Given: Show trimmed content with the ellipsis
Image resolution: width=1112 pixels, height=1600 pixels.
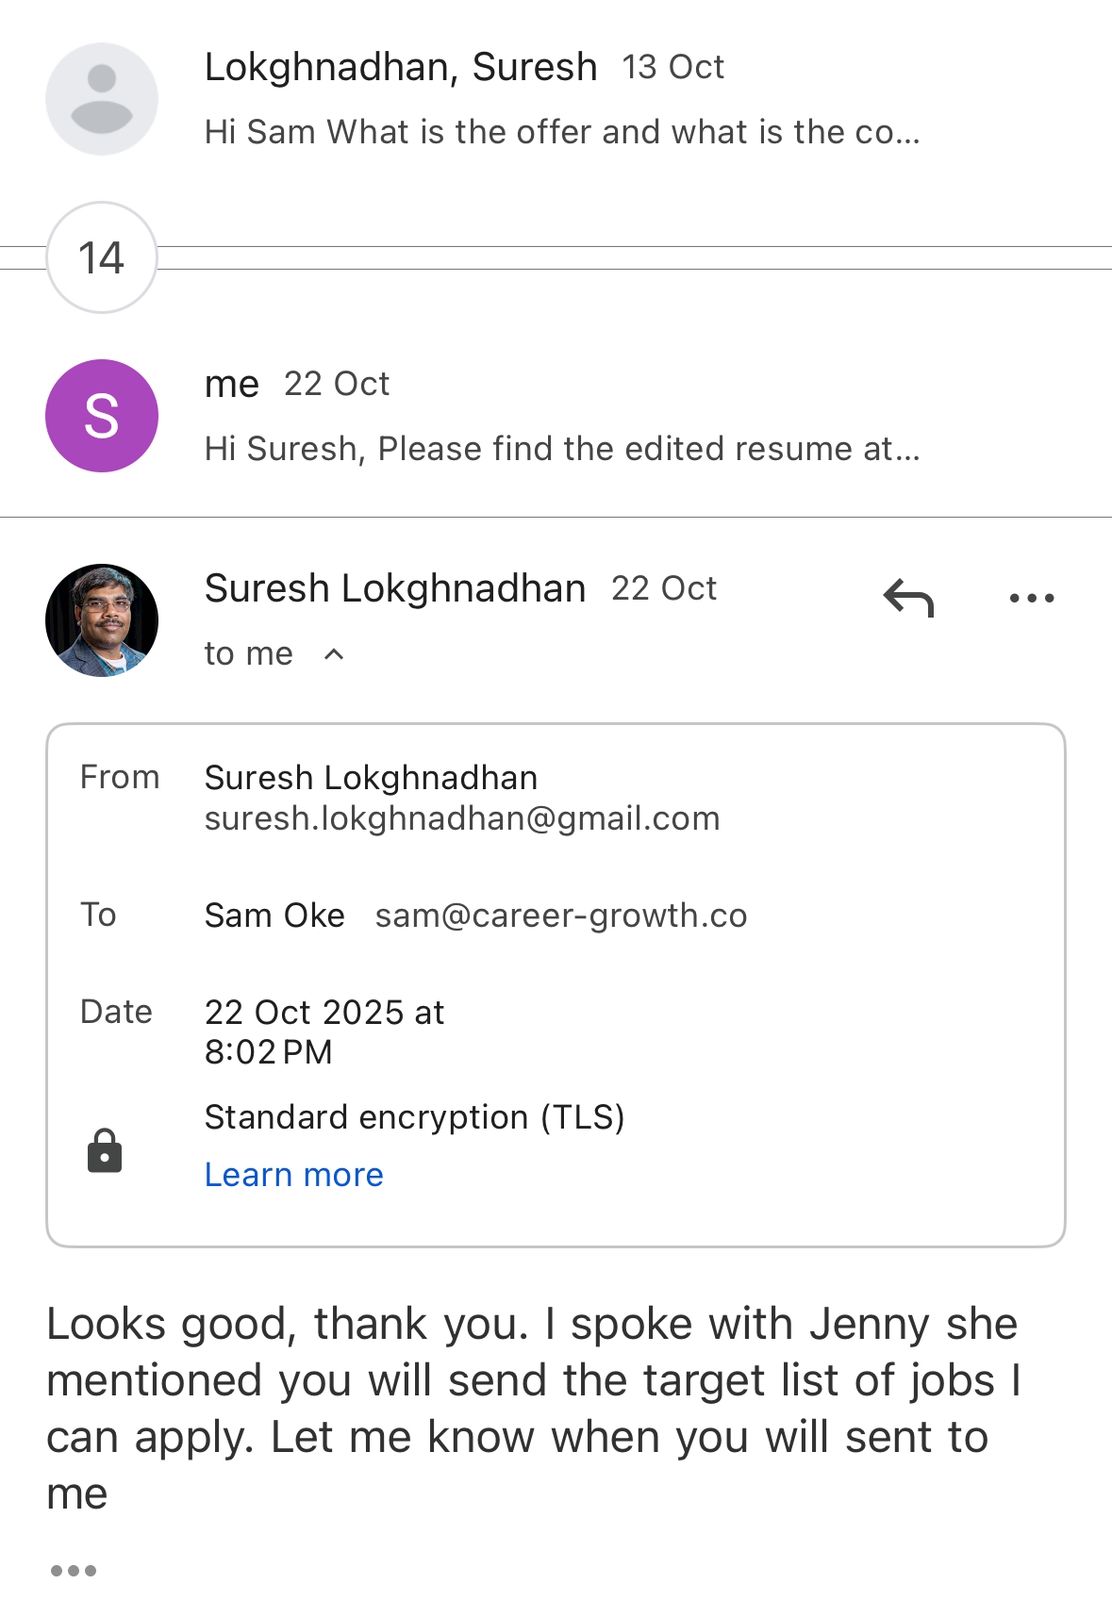Looking at the screenshot, I should point(74,1570).
